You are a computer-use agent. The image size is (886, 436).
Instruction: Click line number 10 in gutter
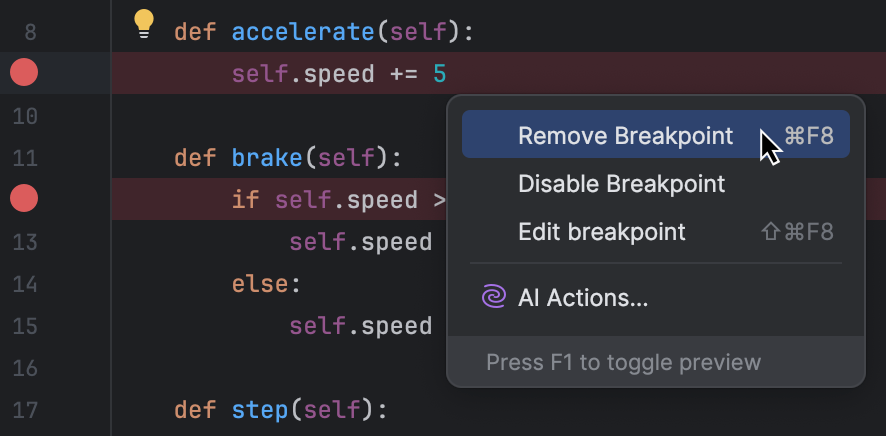(x=26, y=116)
